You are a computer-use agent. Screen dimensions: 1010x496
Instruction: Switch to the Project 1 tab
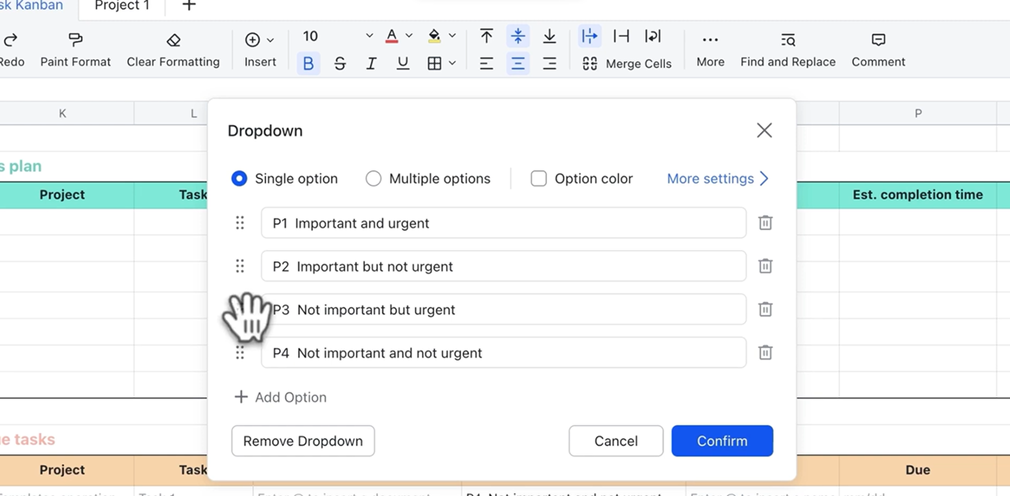tap(122, 6)
